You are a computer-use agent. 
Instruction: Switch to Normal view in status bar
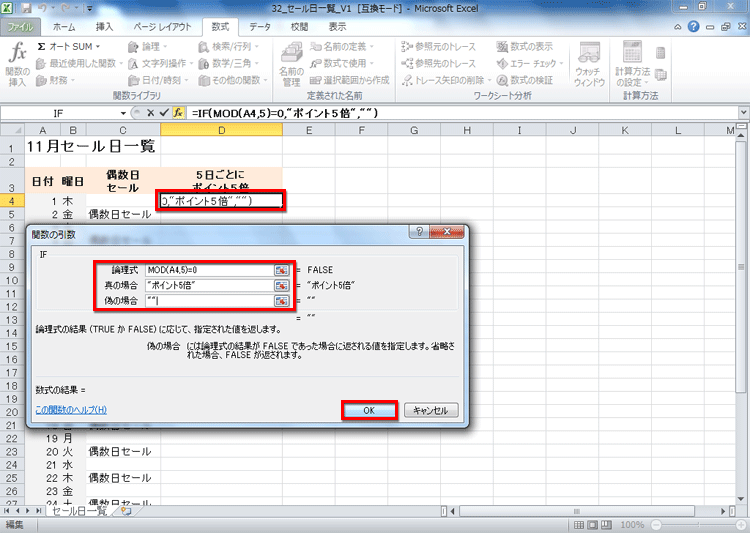579,525
